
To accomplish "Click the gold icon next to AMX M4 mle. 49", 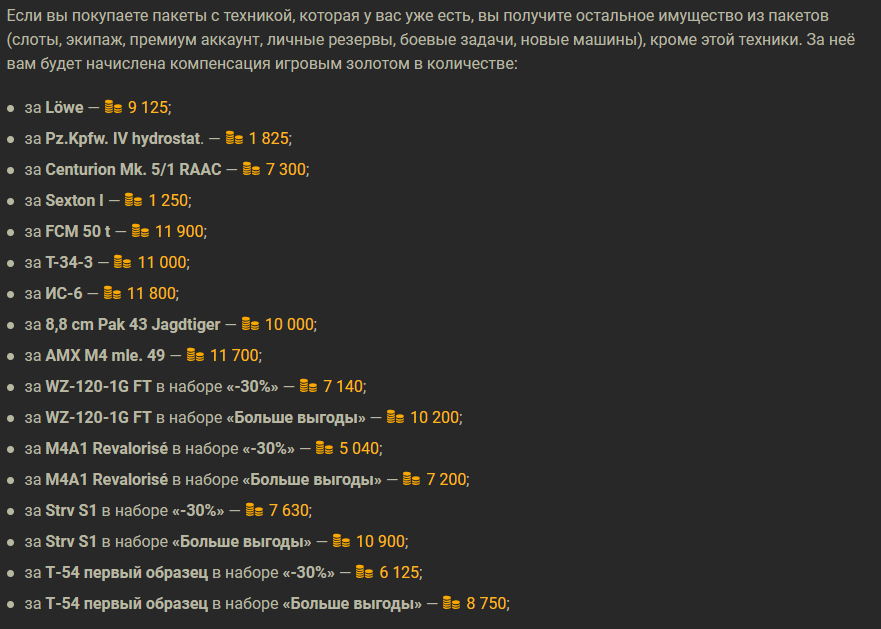I will click(x=195, y=354).
